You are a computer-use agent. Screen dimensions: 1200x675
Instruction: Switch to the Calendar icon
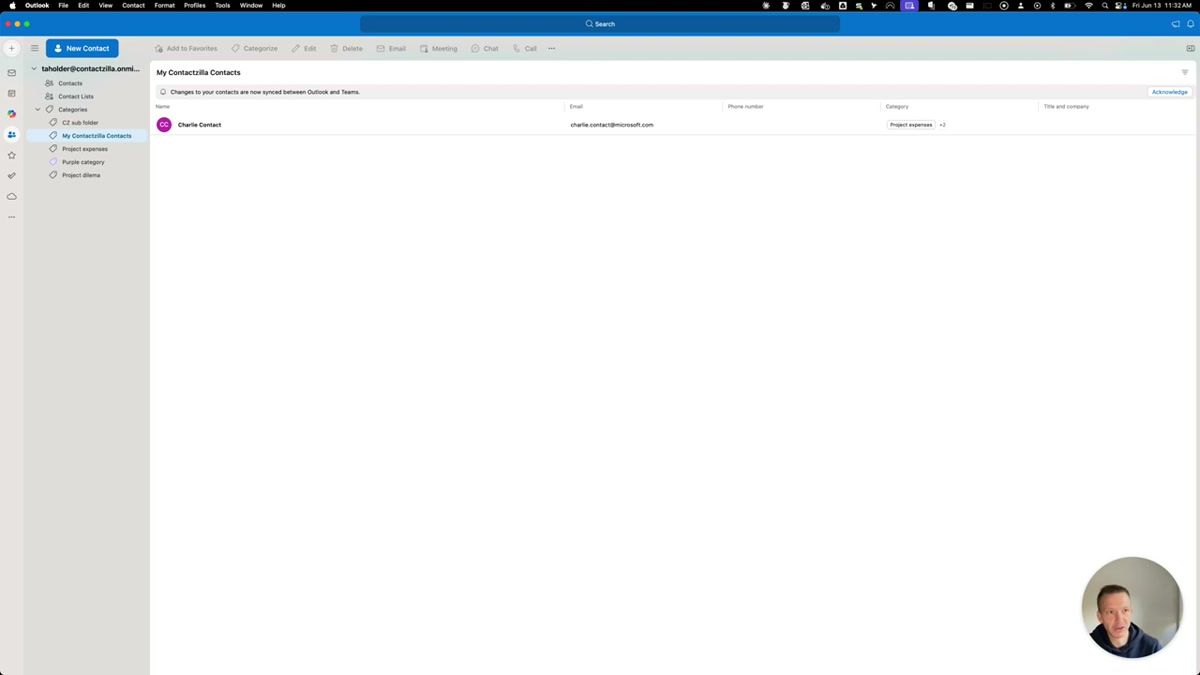11,92
